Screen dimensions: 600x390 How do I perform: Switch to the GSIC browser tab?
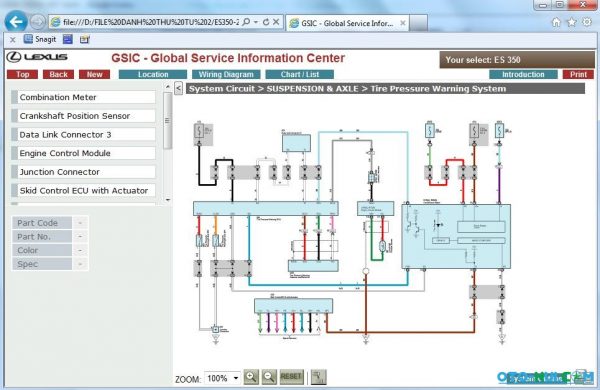[347, 23]
